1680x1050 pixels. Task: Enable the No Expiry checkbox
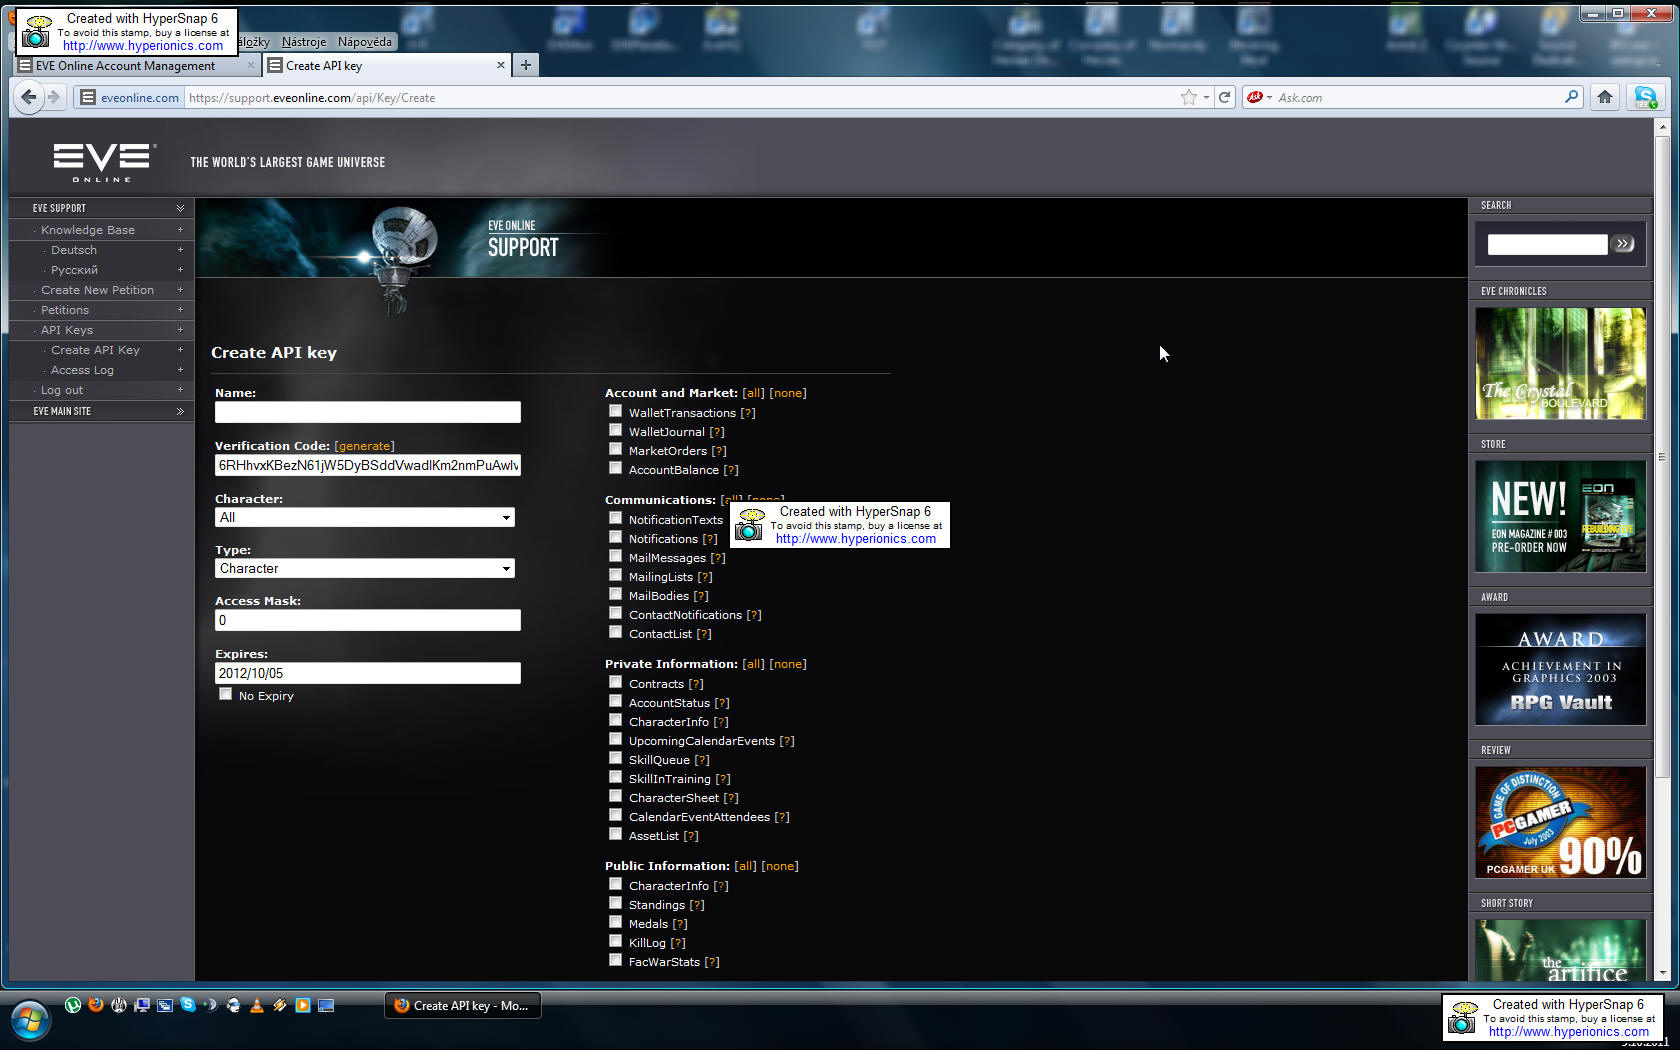pos(226,694)
